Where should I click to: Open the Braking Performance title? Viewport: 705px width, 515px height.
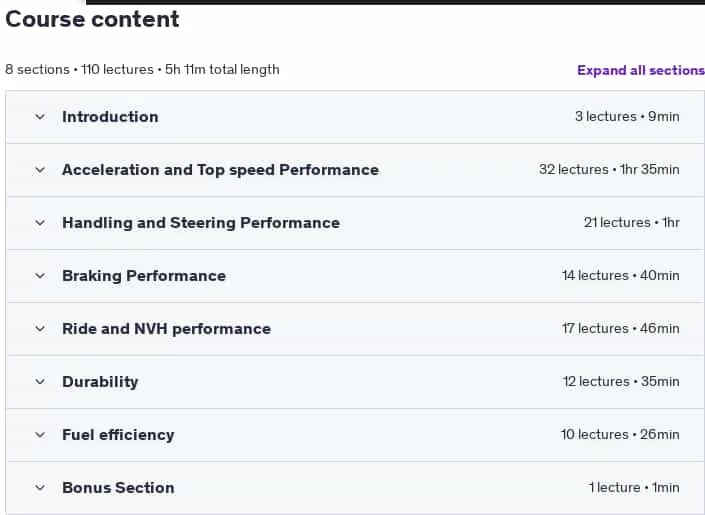144,276
